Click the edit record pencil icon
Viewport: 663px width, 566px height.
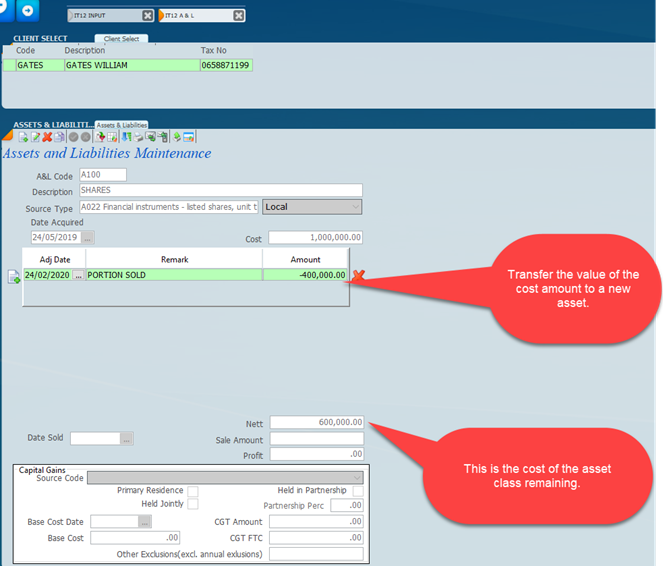pos(35,137)
